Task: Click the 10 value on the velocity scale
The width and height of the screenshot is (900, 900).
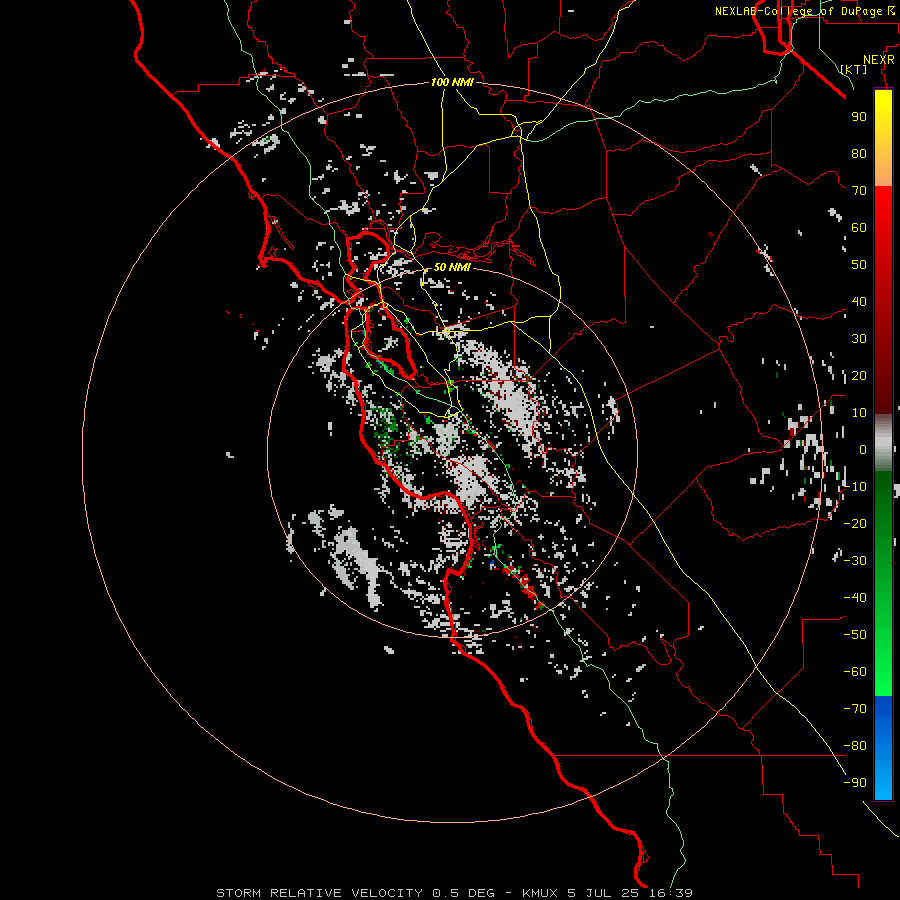Action: click(x=859, y=413)
